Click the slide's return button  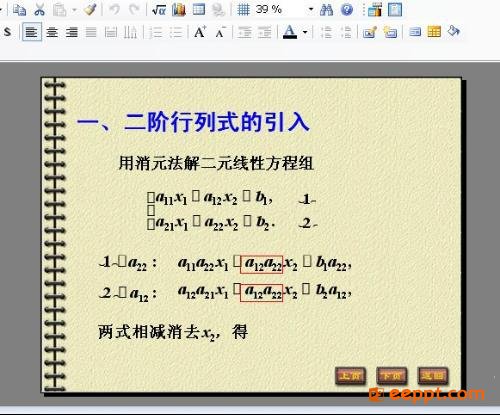point(433,376)
